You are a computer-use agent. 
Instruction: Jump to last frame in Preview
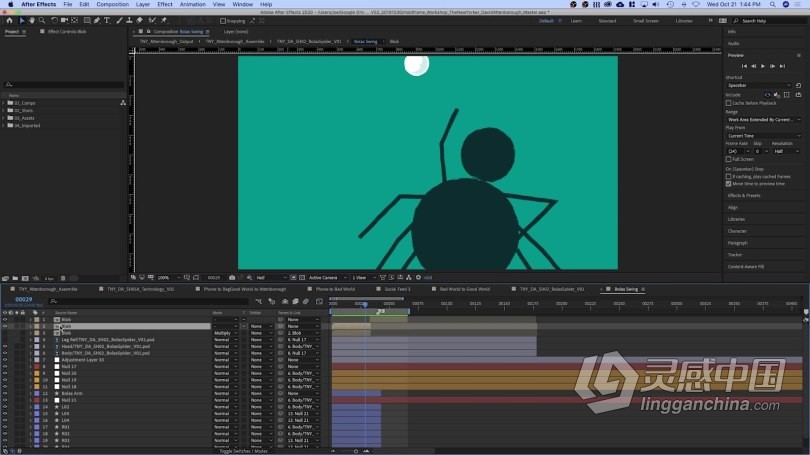click(783, 66)
